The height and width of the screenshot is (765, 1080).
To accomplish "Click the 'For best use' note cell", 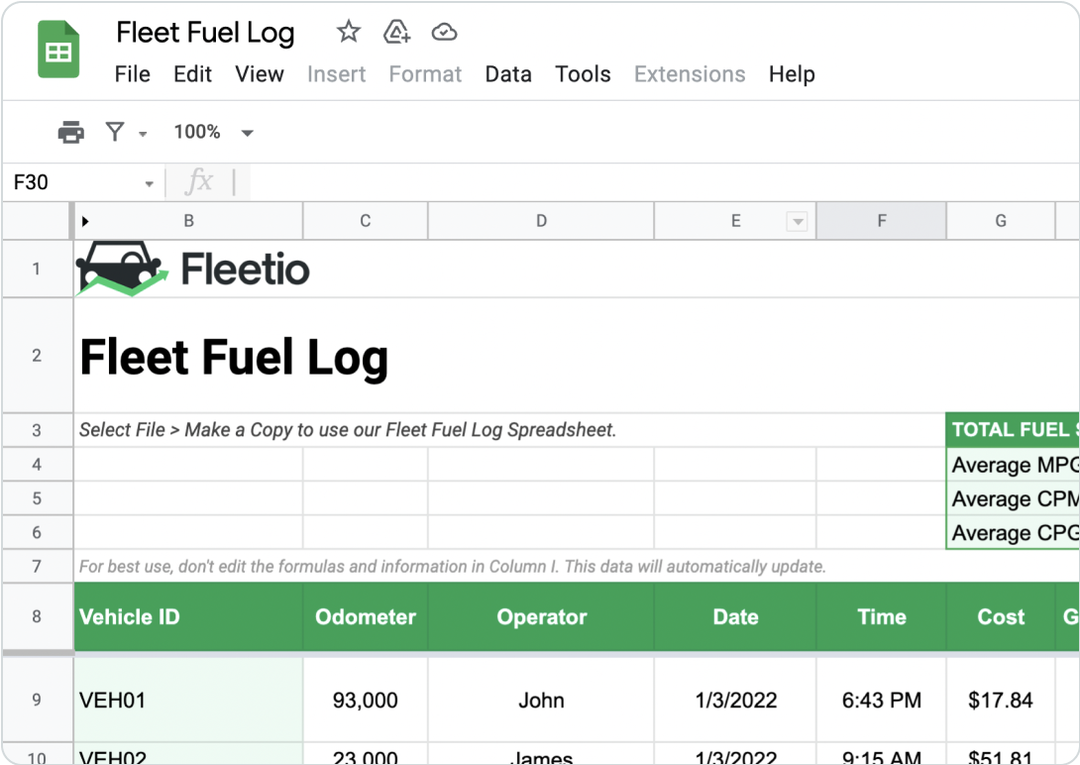I will click(452, 567).
